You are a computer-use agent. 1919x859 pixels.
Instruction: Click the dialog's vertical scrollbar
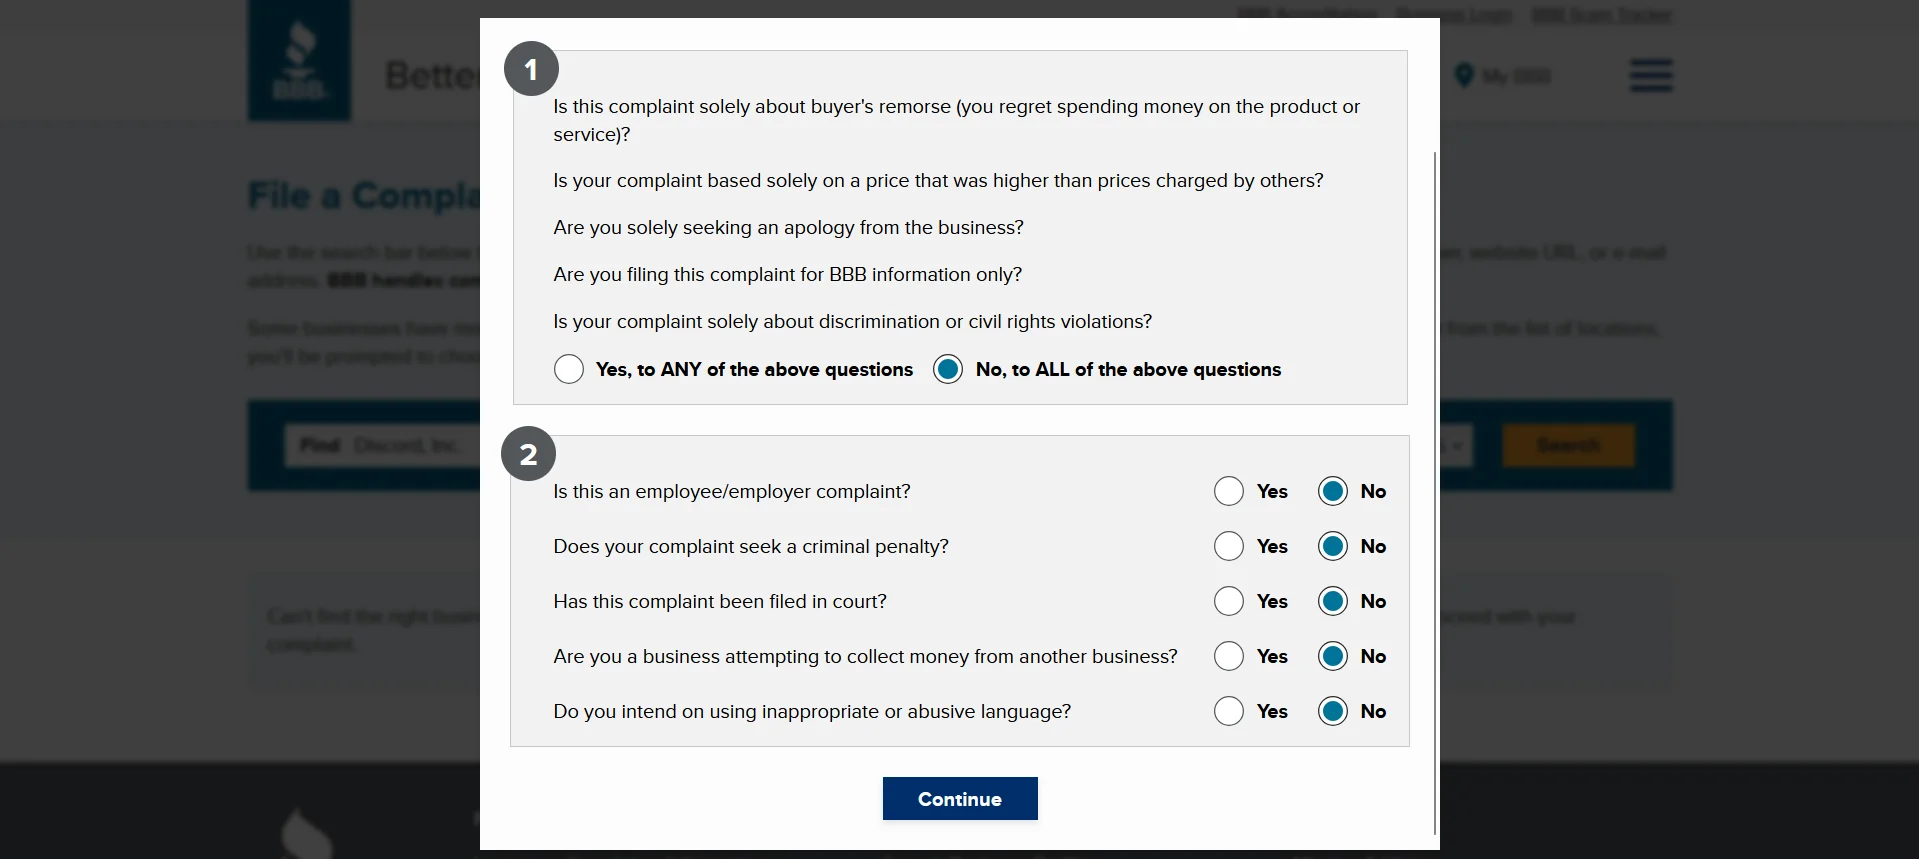click(x=1435, y=490)
